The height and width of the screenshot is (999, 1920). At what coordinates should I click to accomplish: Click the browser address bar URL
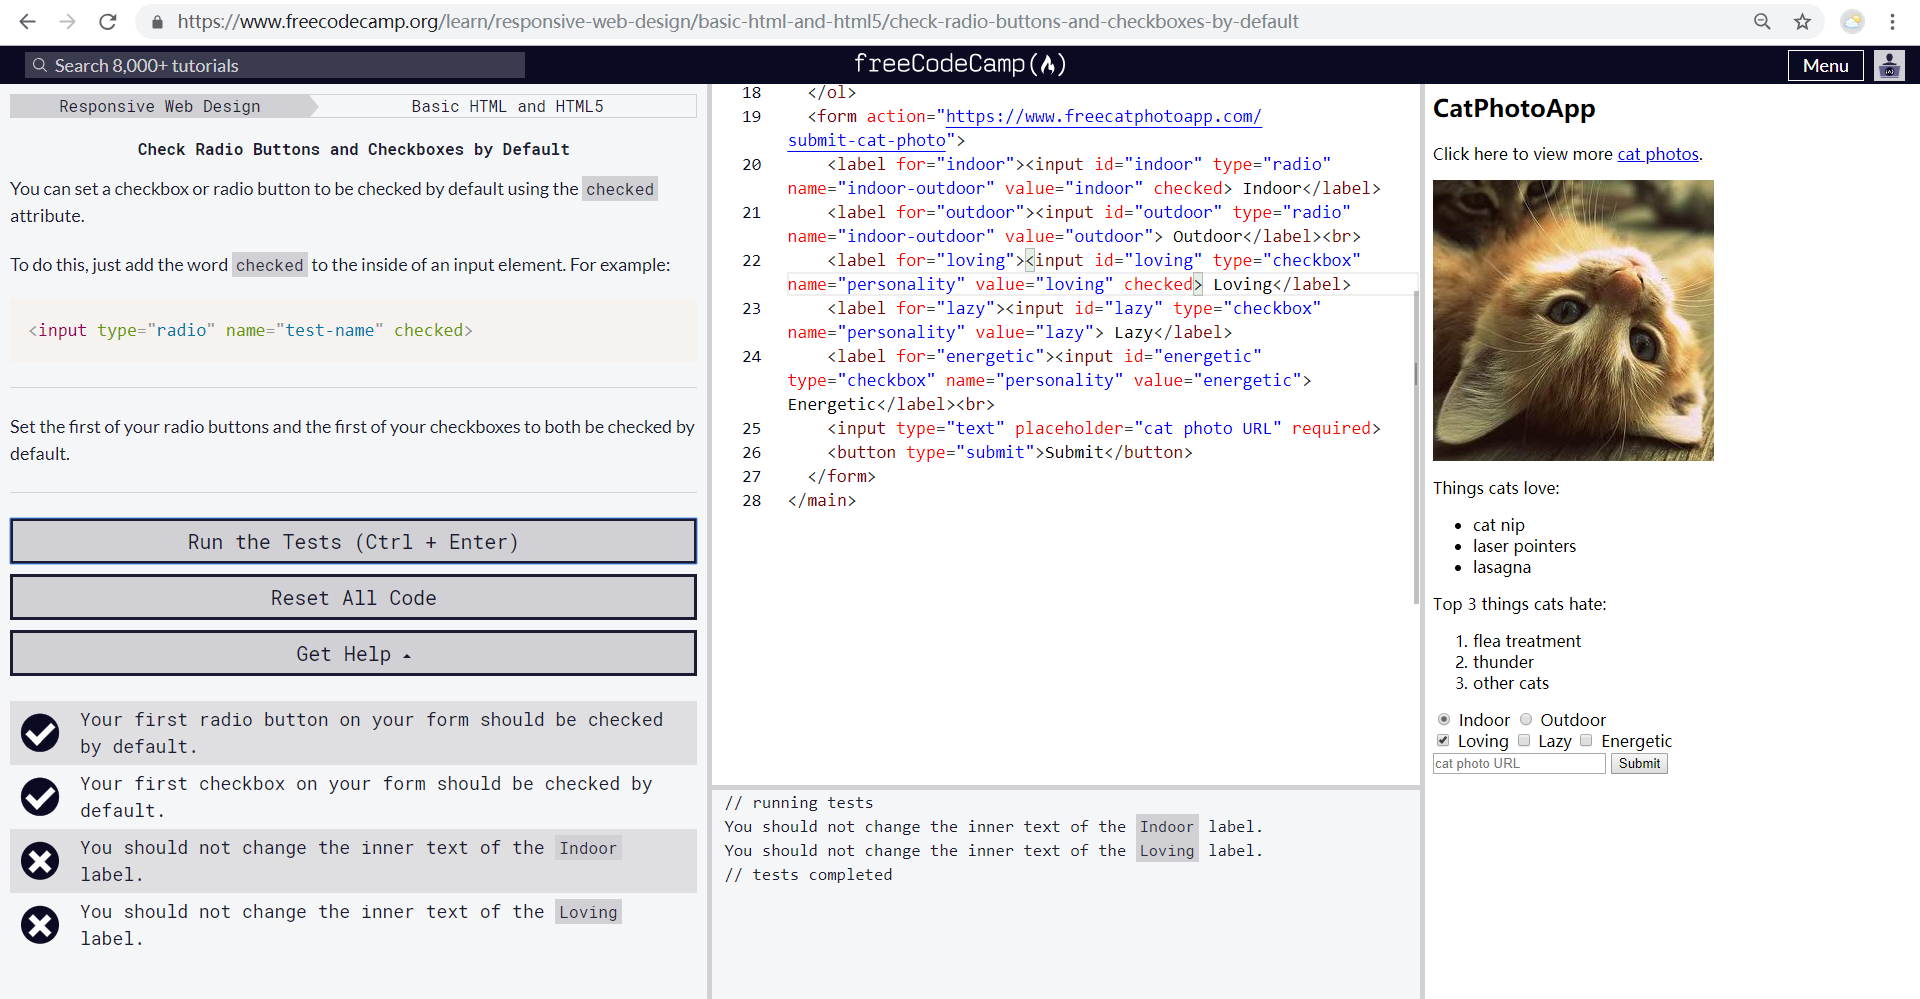click(738, 21)
